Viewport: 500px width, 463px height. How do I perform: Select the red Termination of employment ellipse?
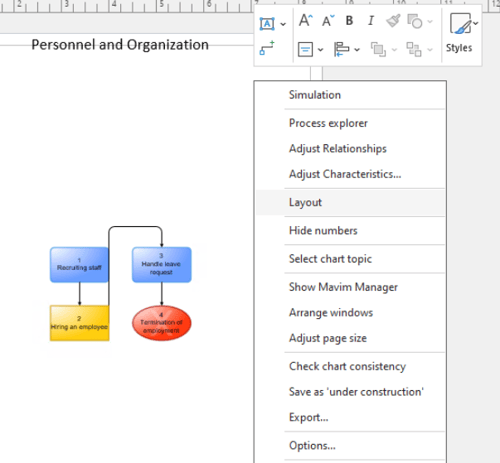[162, 323]
